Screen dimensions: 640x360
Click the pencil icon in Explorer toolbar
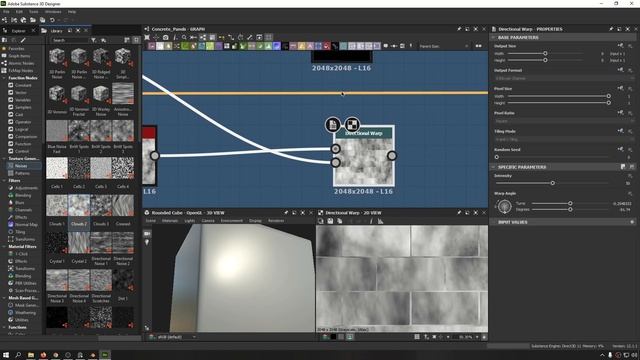23,40
